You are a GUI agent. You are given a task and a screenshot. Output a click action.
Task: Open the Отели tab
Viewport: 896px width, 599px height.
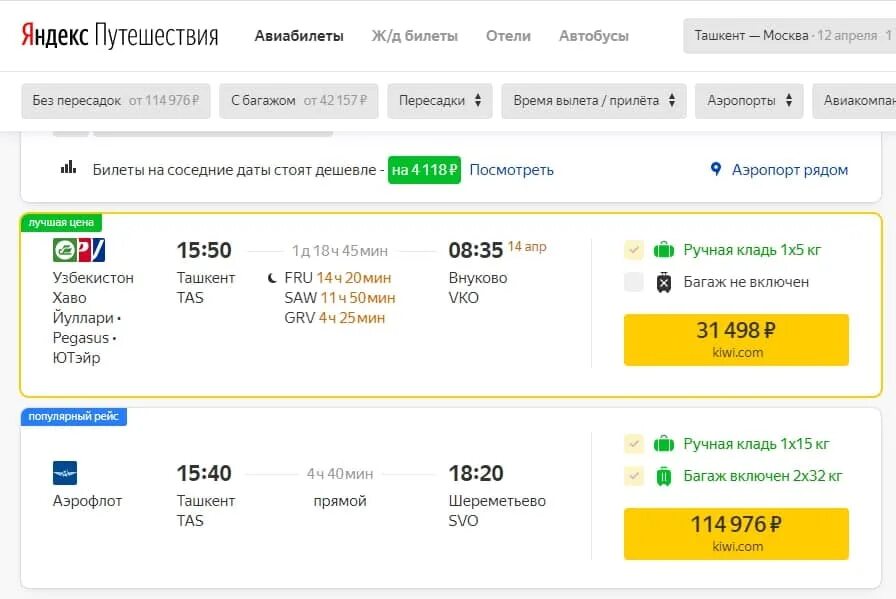tap(508, 36)
